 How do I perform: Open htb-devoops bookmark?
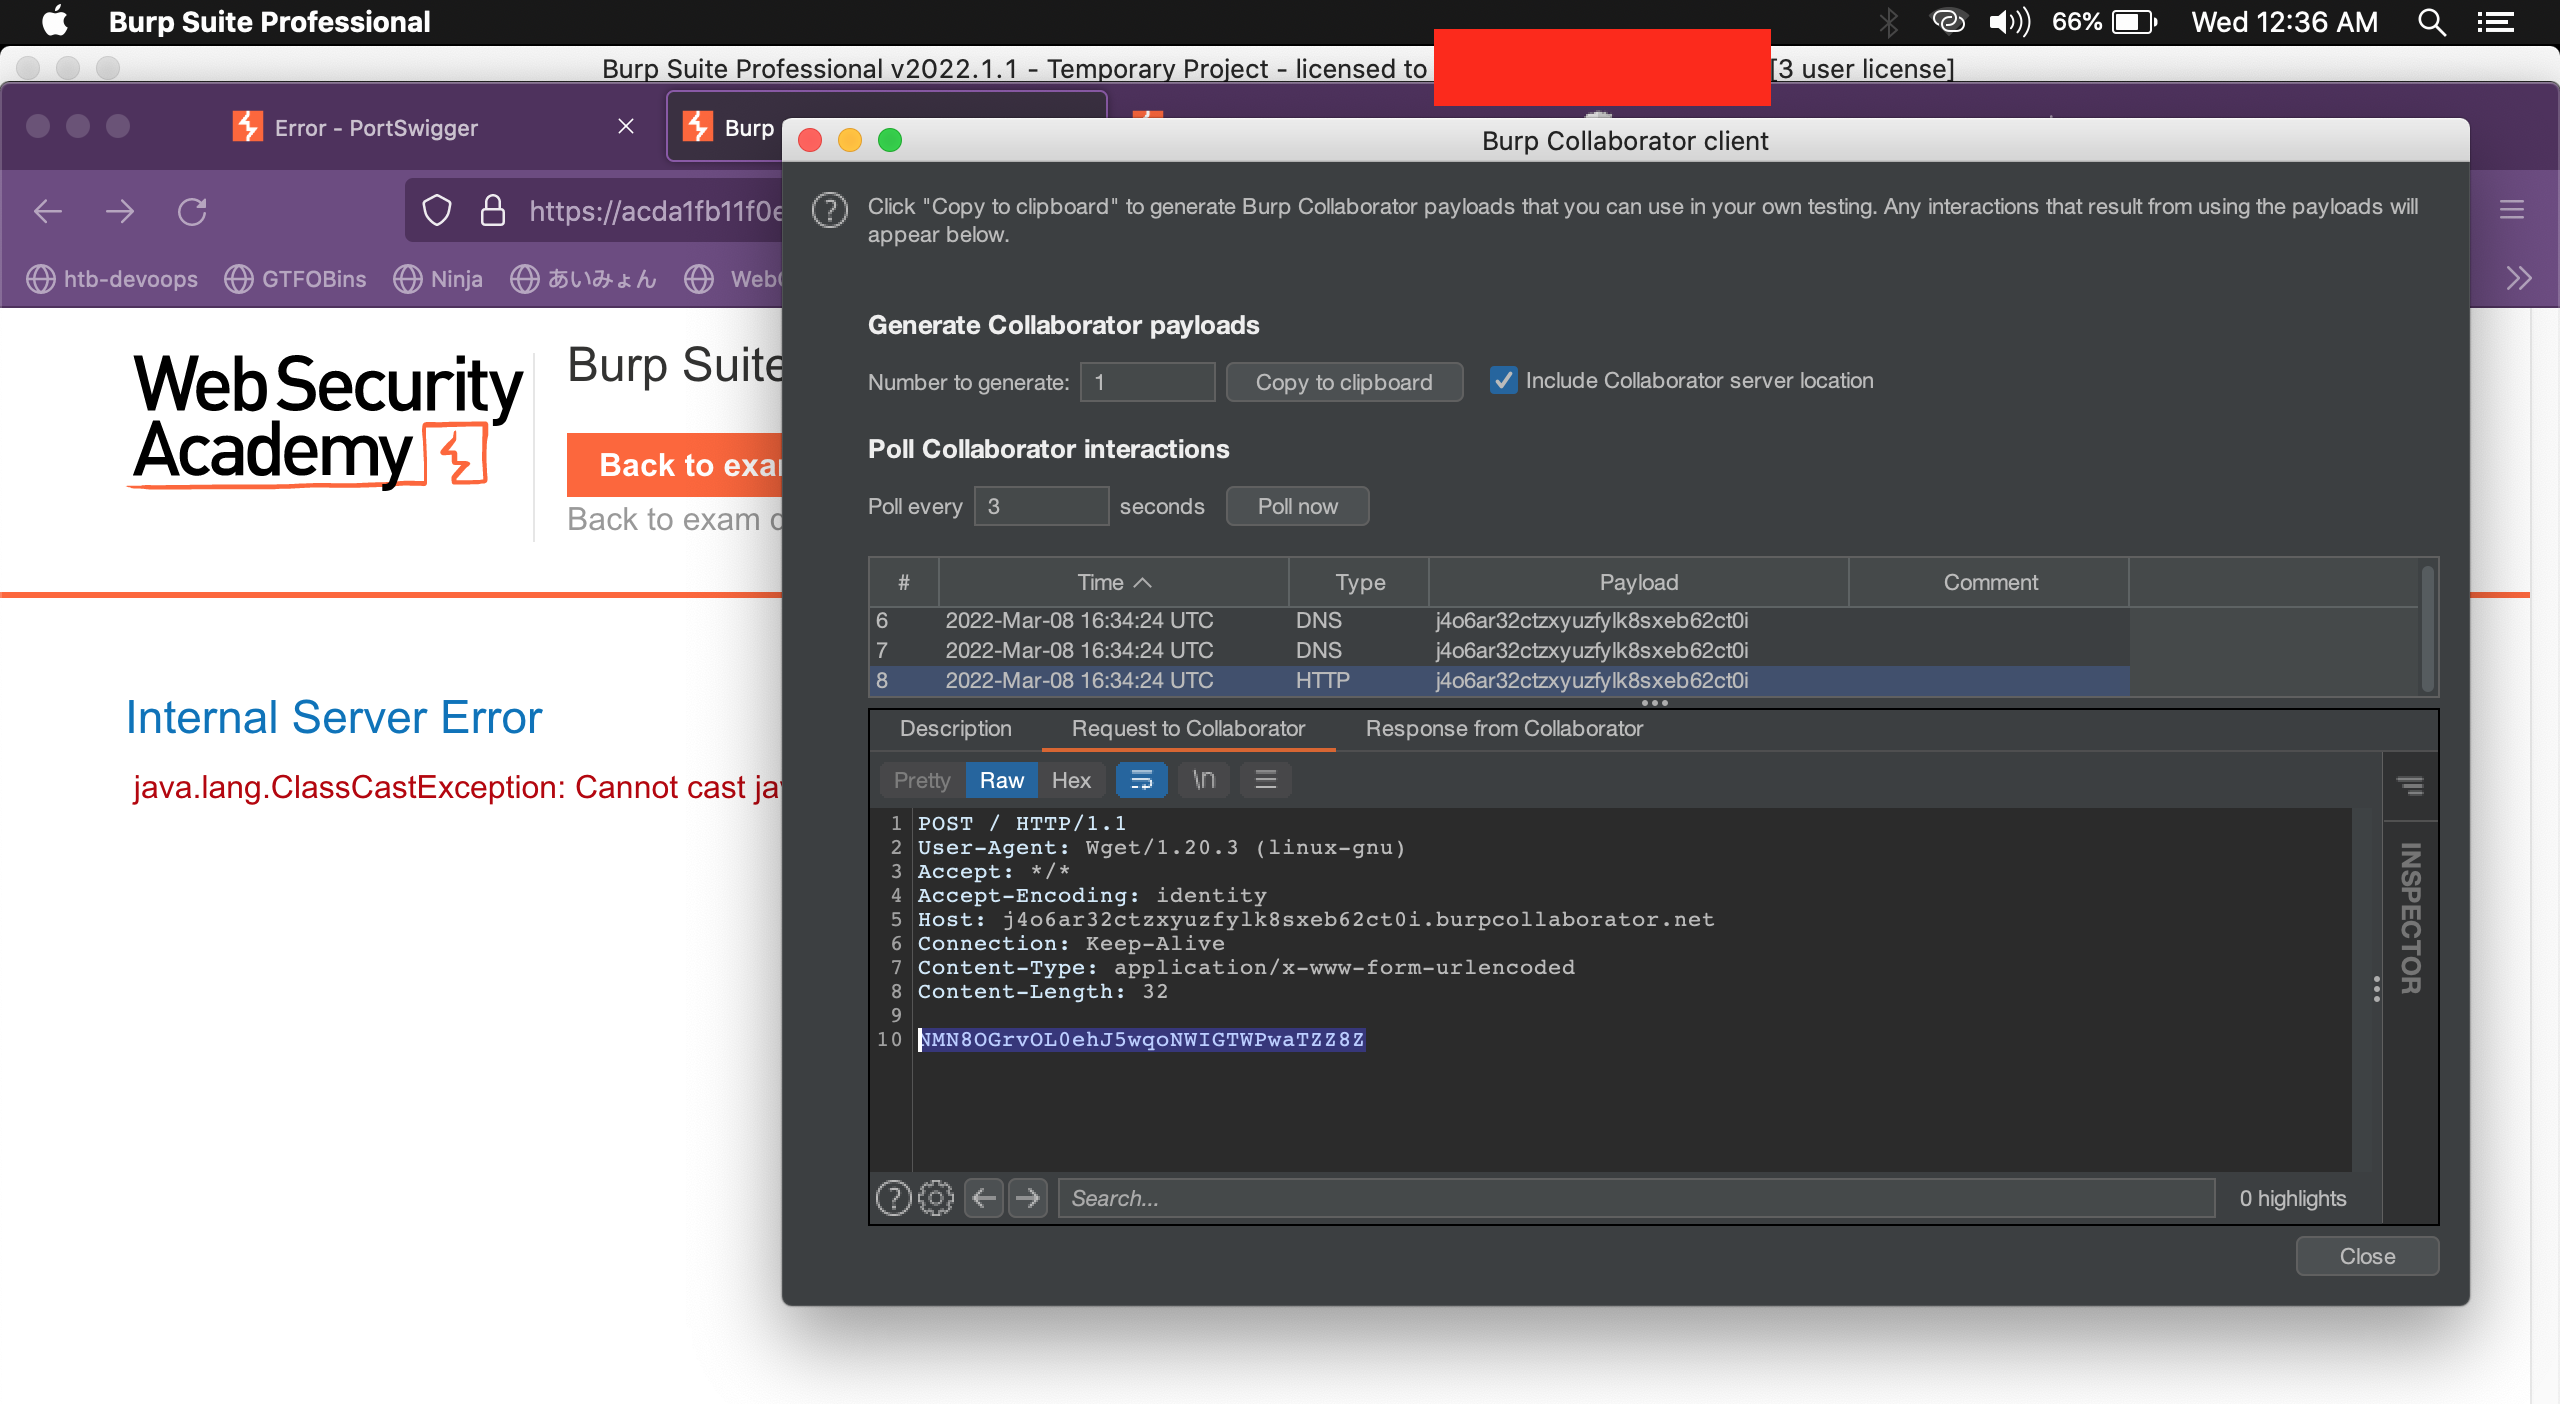[x=112, y=279]
